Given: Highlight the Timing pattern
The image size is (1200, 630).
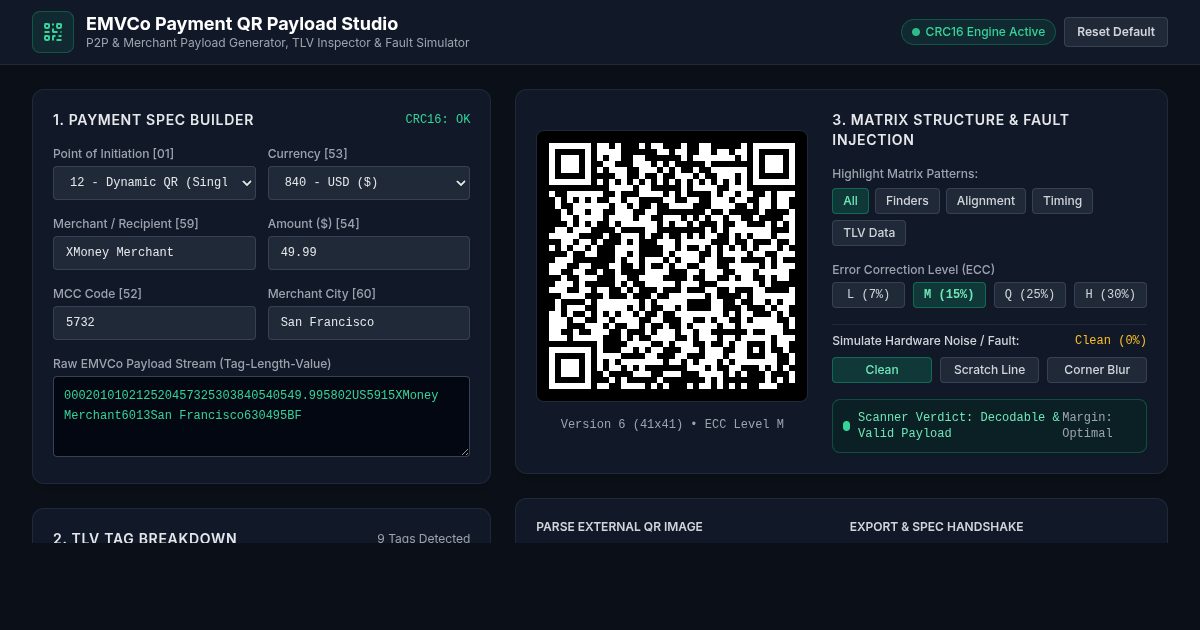Looking at the screenshot, I should [x=1062, y=201].
